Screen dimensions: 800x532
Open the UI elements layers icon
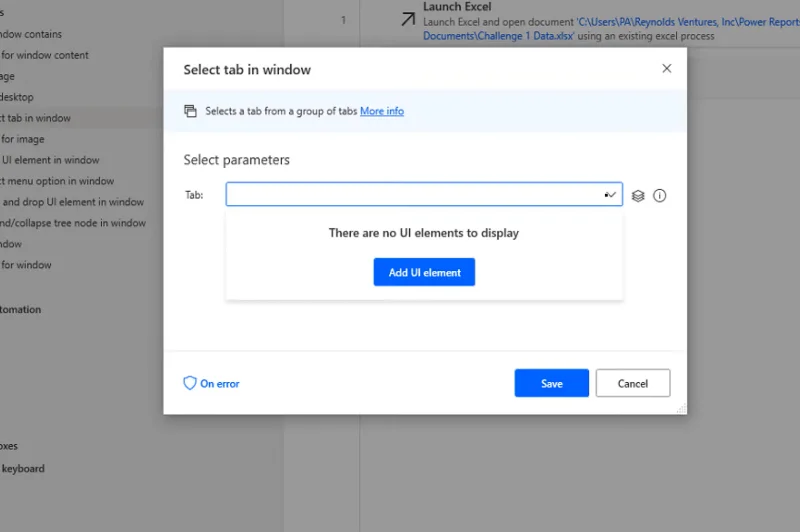638,195
